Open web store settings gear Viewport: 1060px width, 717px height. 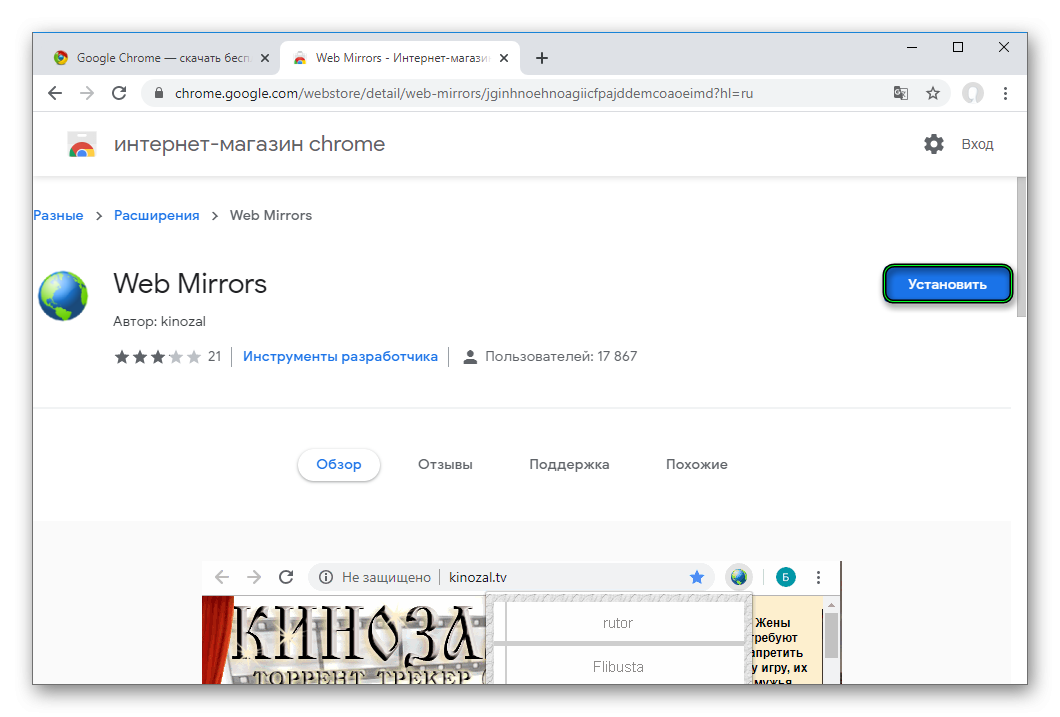[934, 144]
